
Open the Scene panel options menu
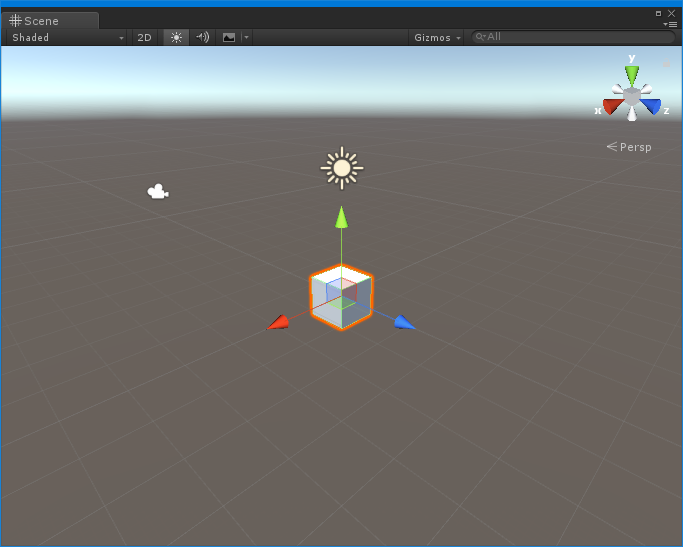(x=670, y=24)
